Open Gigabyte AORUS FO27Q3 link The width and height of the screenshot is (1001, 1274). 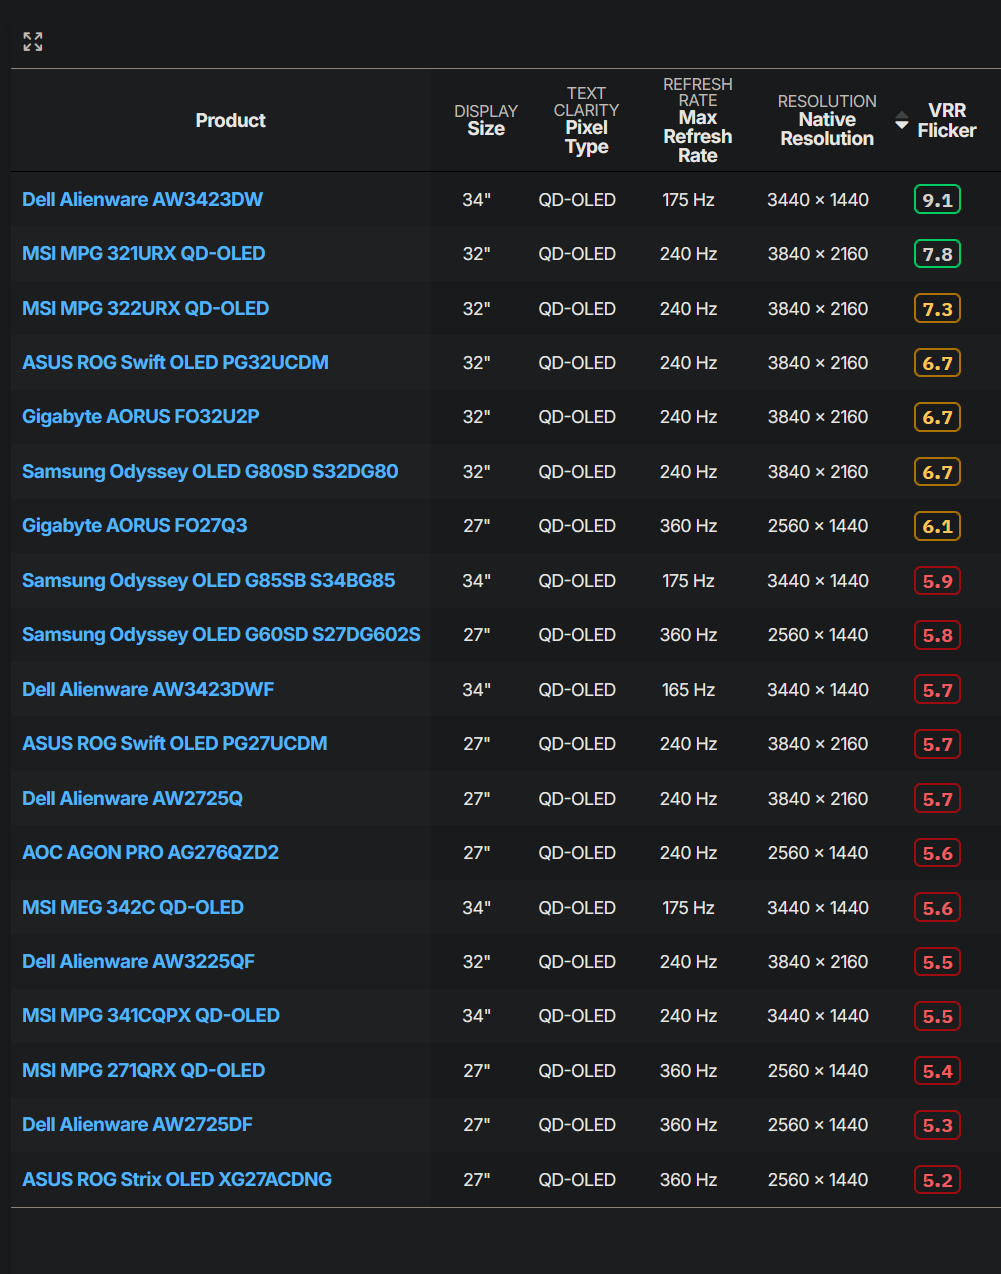135,526
